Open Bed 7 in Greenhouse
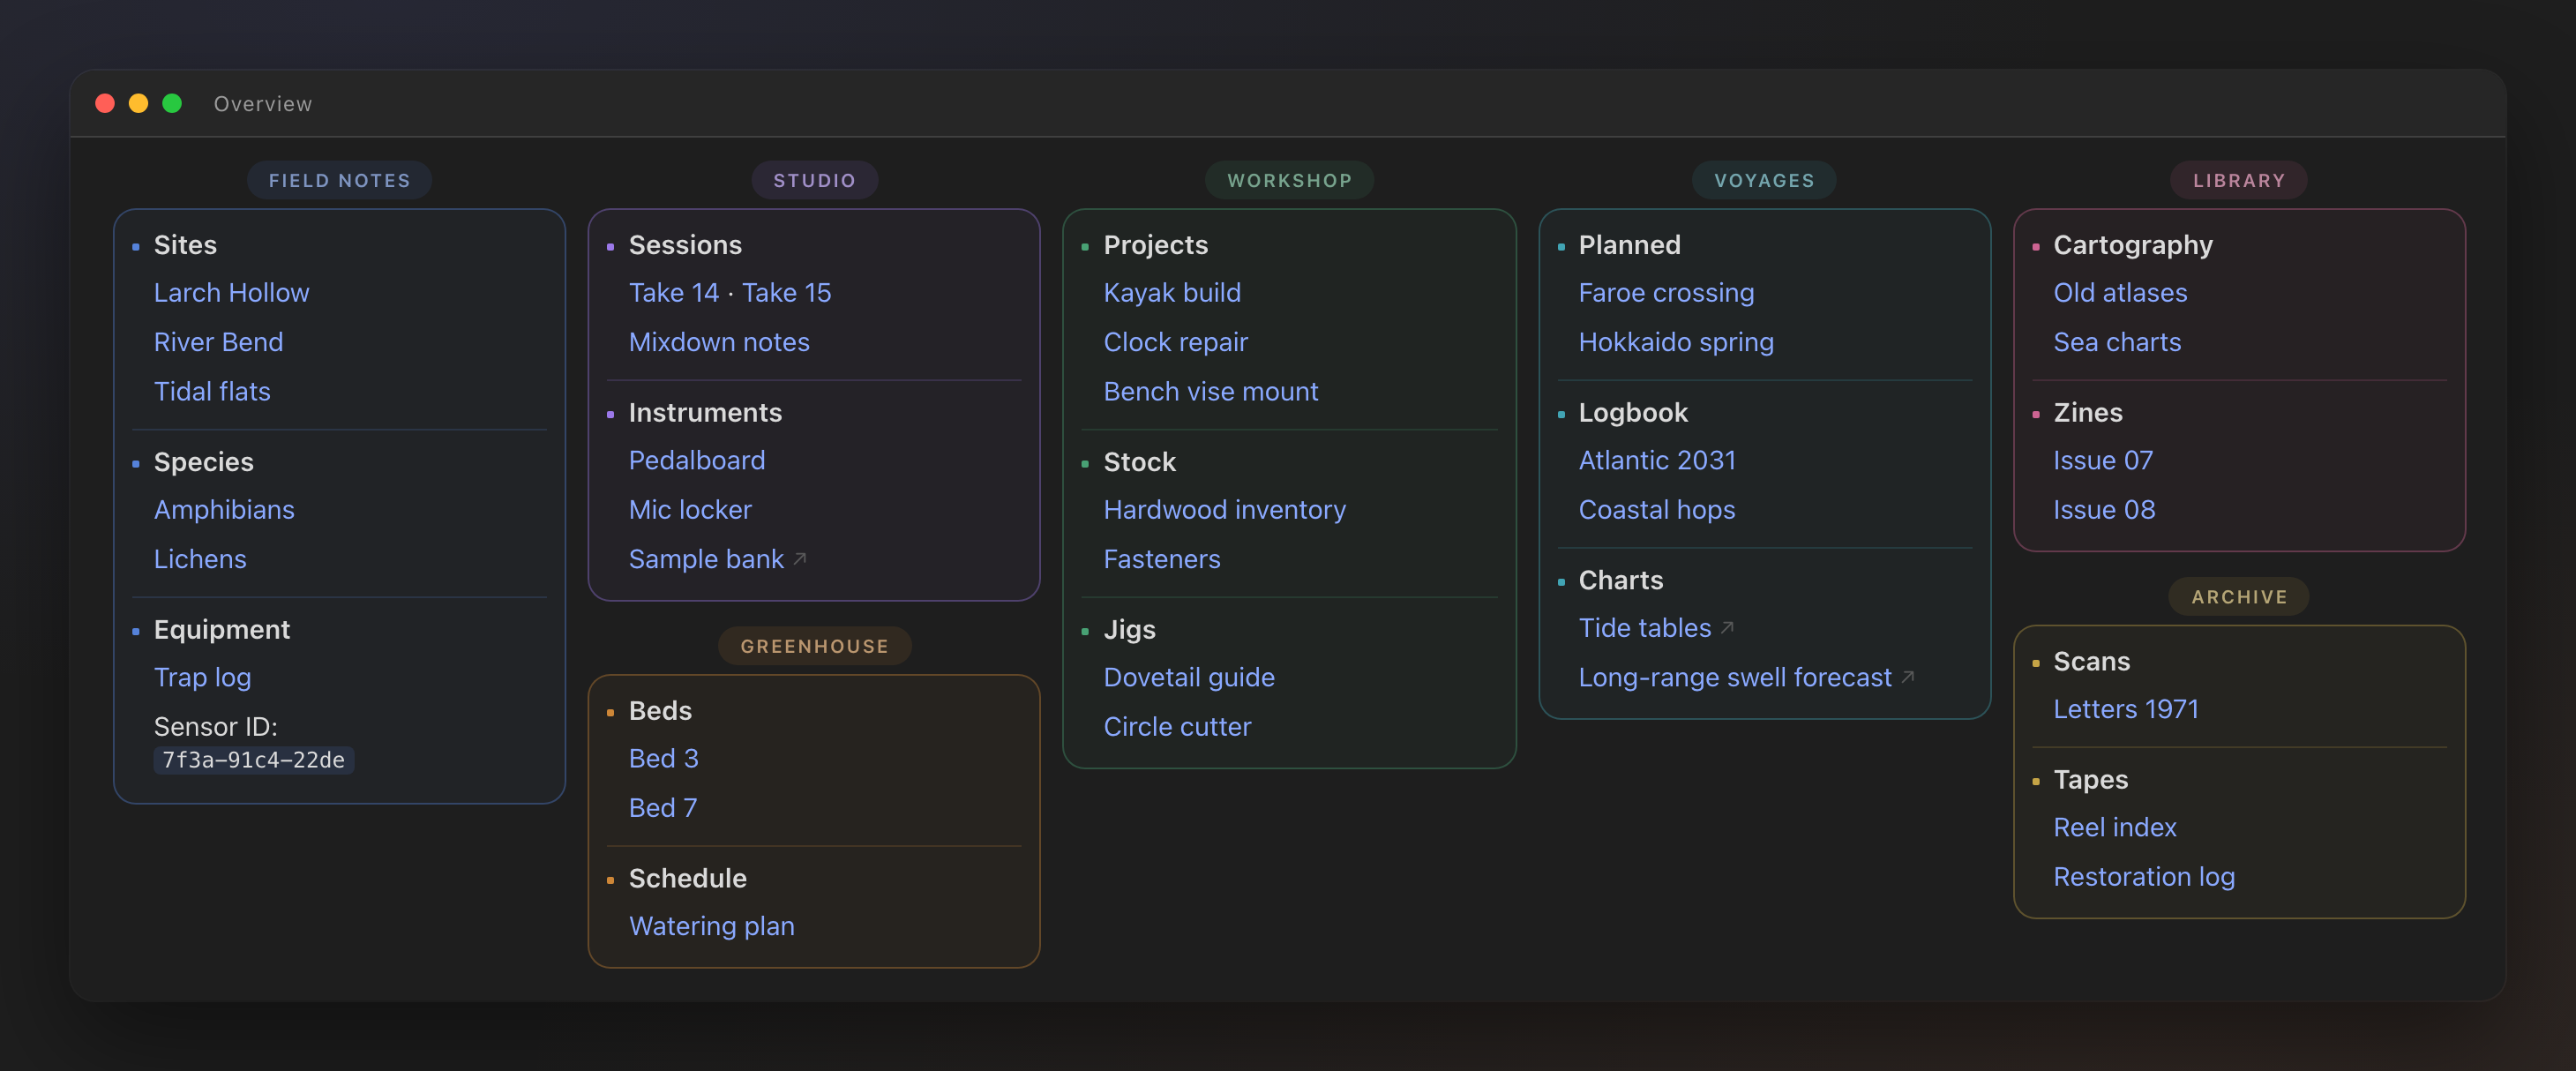 663,808
